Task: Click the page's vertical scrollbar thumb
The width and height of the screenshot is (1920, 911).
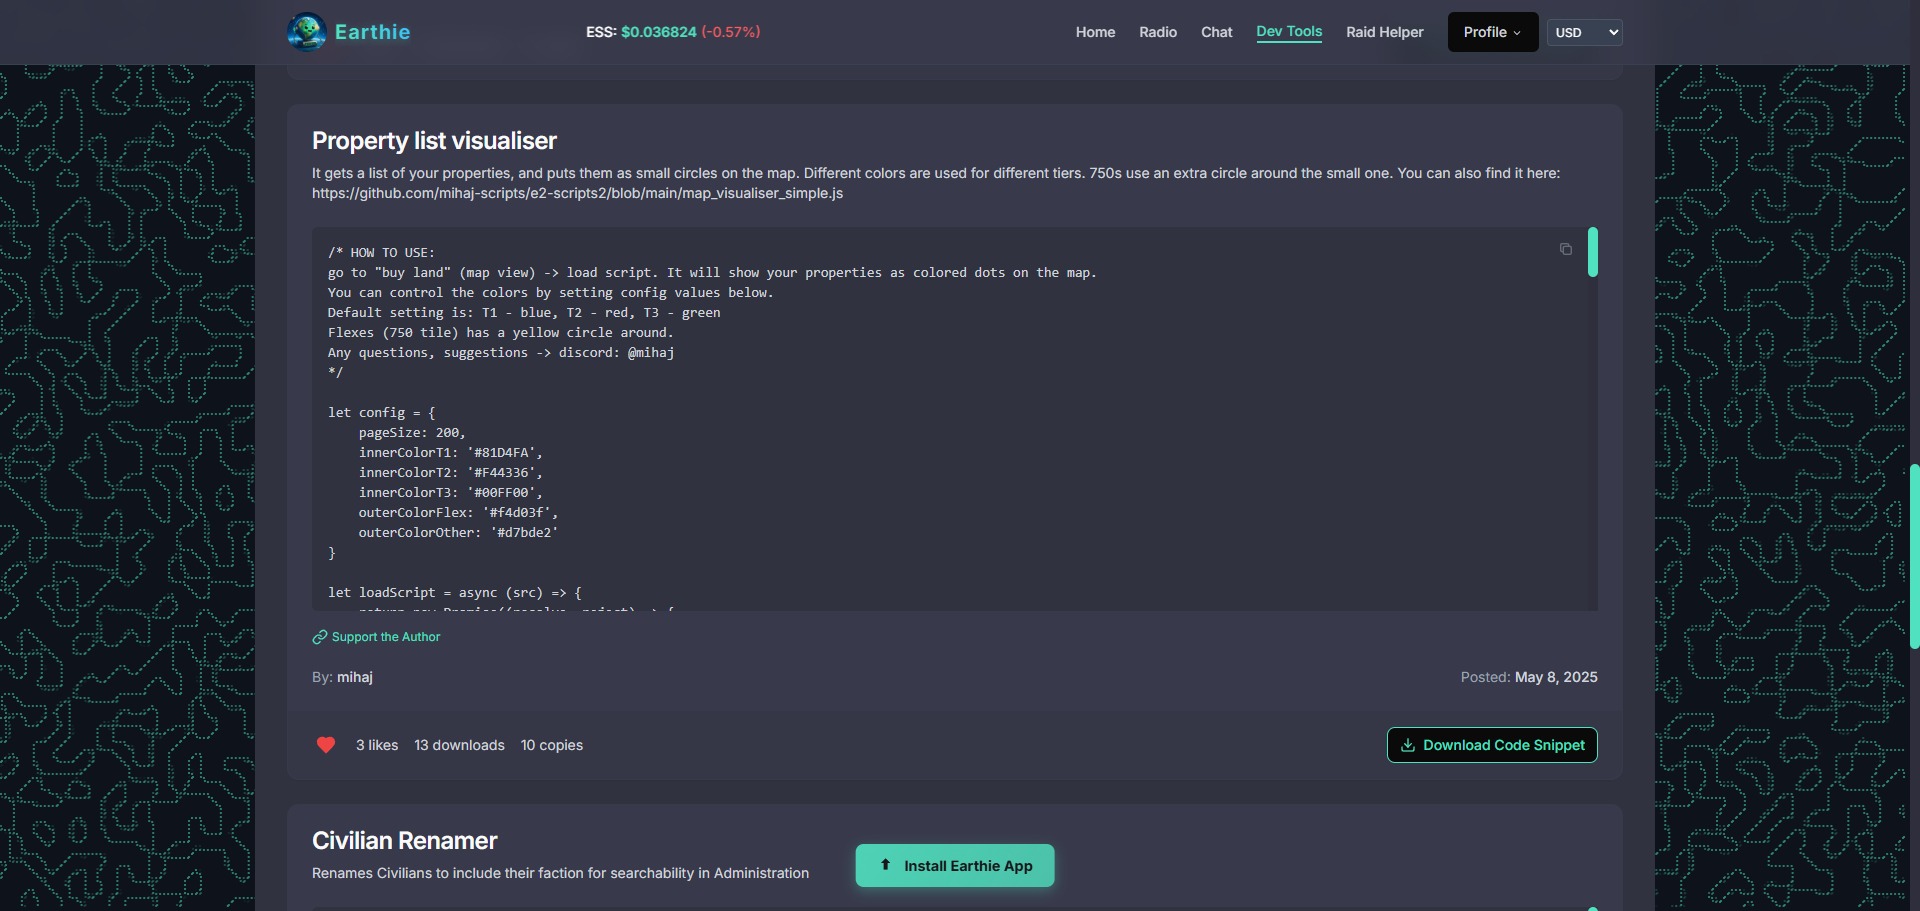Action: tap(1914, 556)
